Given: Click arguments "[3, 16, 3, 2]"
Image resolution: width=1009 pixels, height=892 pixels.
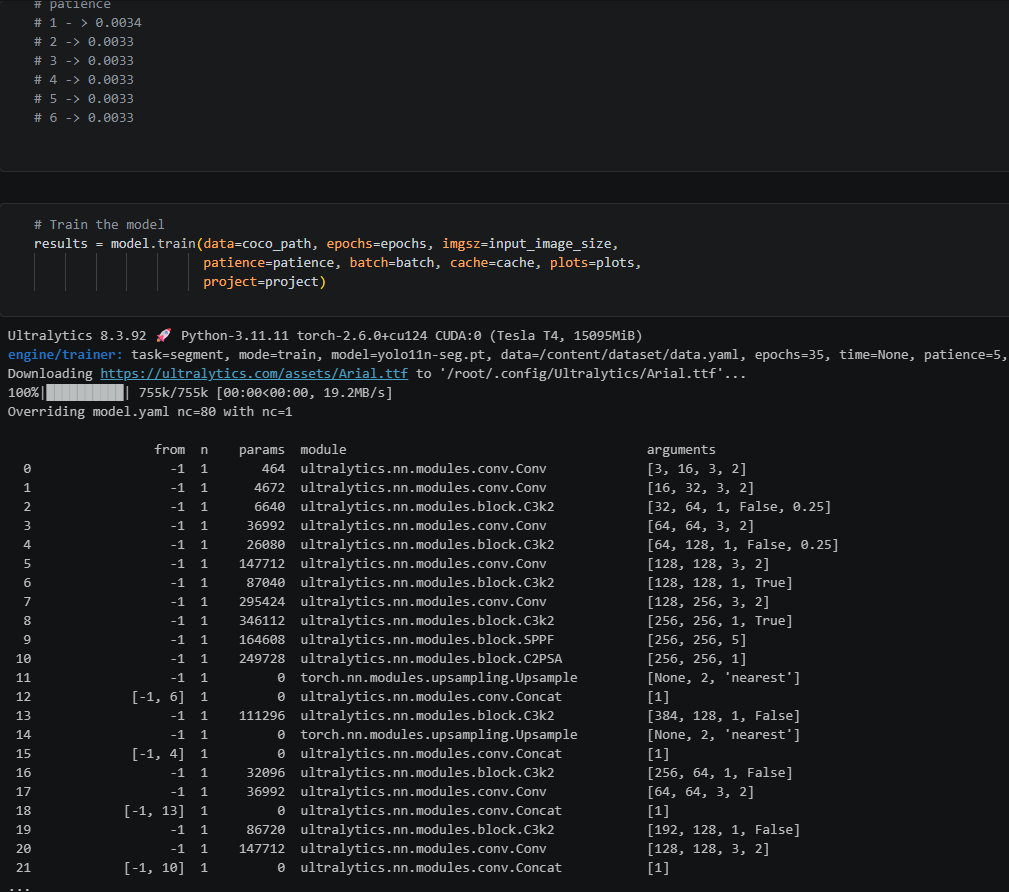Looking at the screenshot, I should [x=696, y=469].
